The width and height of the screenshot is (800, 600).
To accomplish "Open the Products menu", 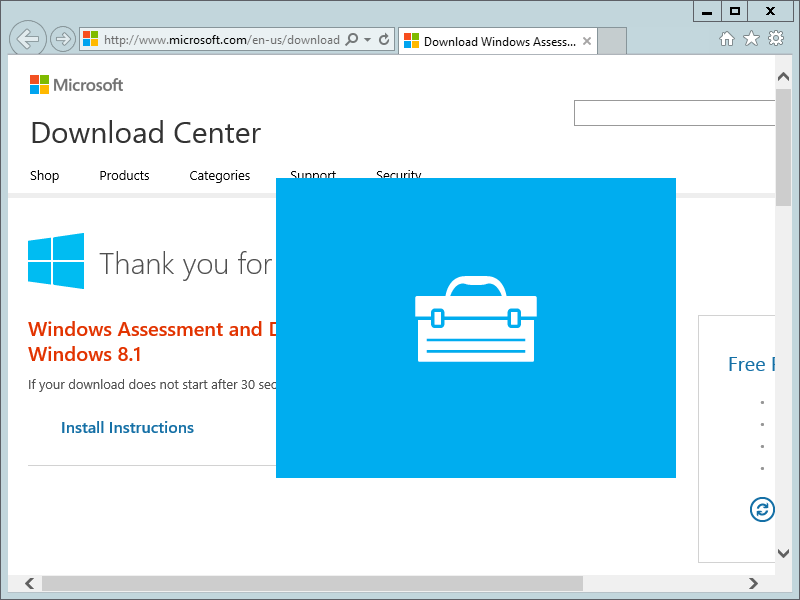I will [x=124, y=176].
